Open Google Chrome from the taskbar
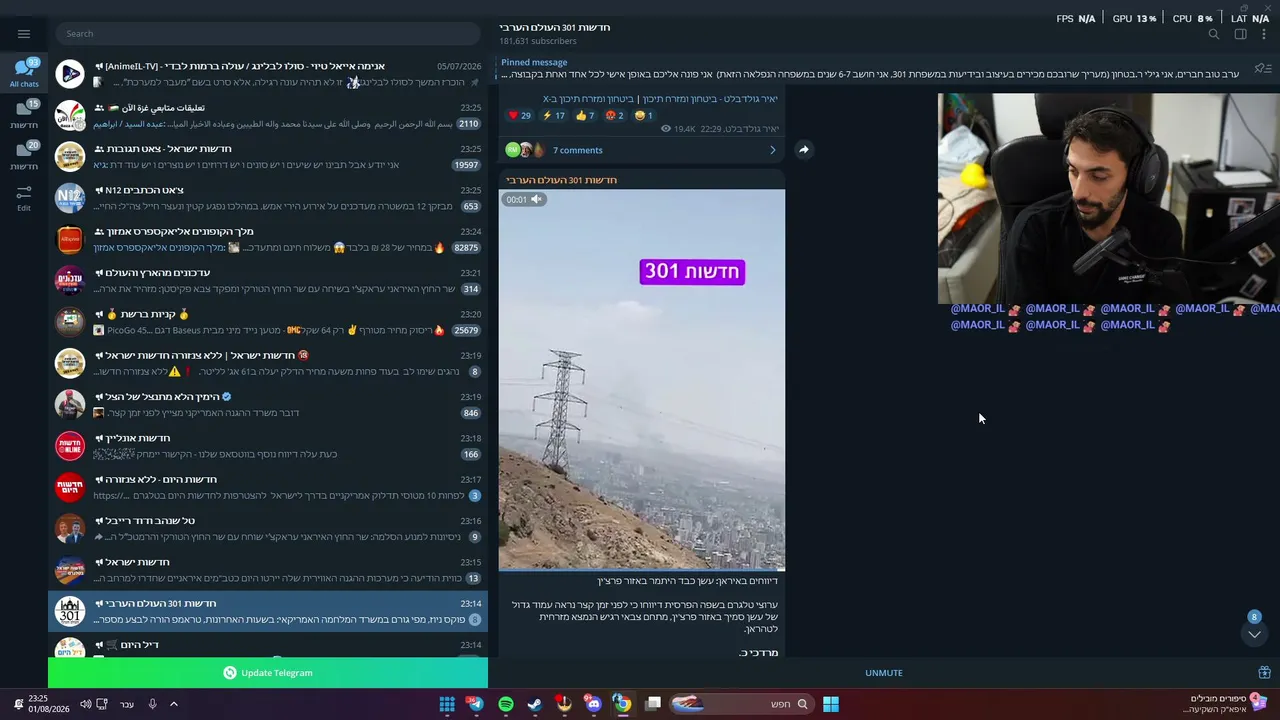 (x=623, y=704)
